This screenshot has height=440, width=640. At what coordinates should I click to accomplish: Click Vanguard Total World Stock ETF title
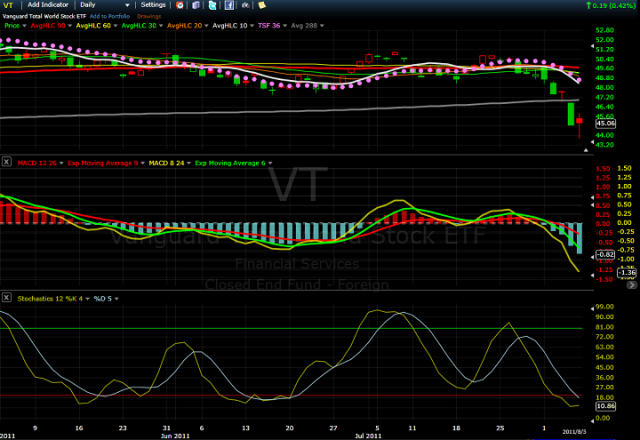click(44, 16)
